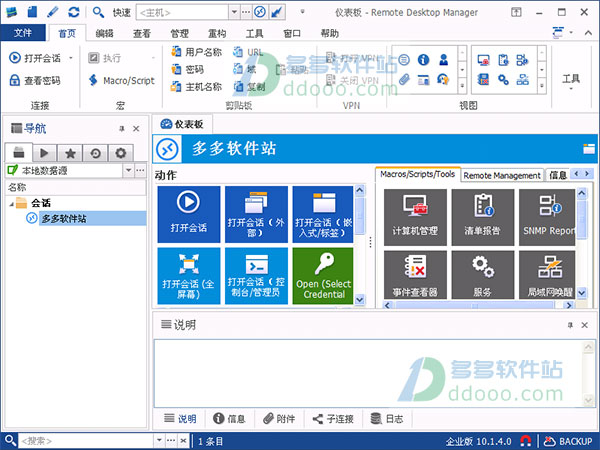Image resolution: width=600 pixels, height=450 pixels.
Task: Expand the view gallery more arrow
Action: (x=462, y=86)
